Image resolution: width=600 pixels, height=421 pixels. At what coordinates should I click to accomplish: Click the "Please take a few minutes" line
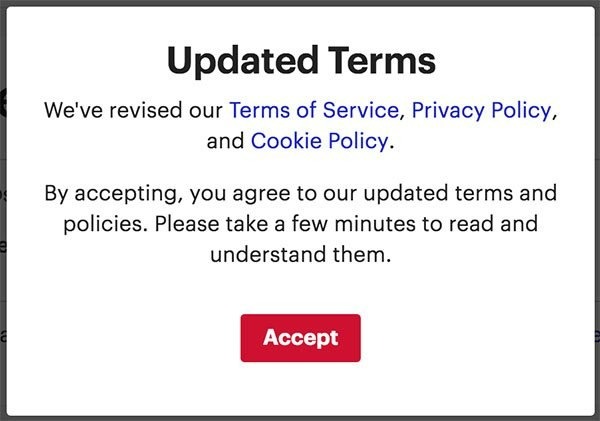(300, 223)
